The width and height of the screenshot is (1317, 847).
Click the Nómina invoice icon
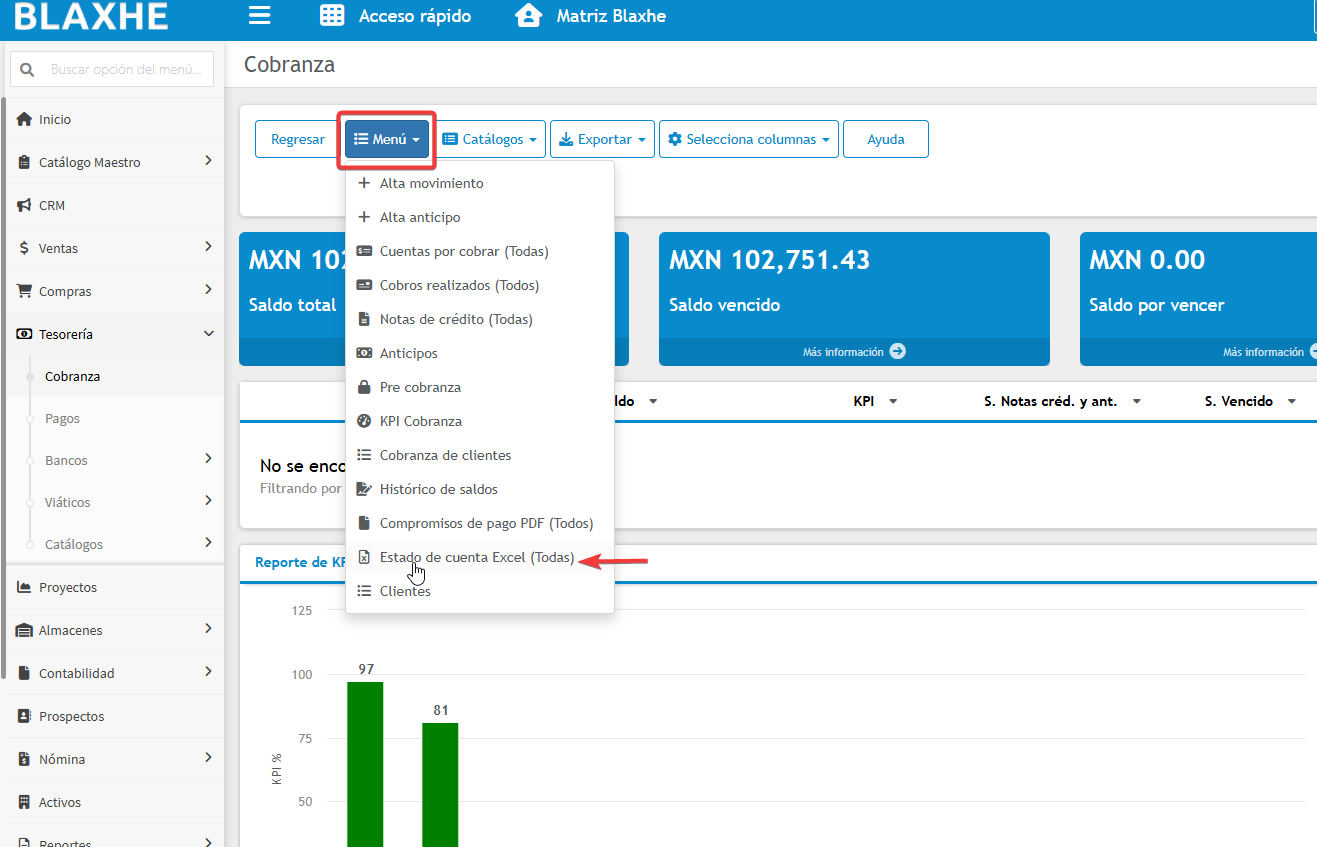[x=24, y=759]
